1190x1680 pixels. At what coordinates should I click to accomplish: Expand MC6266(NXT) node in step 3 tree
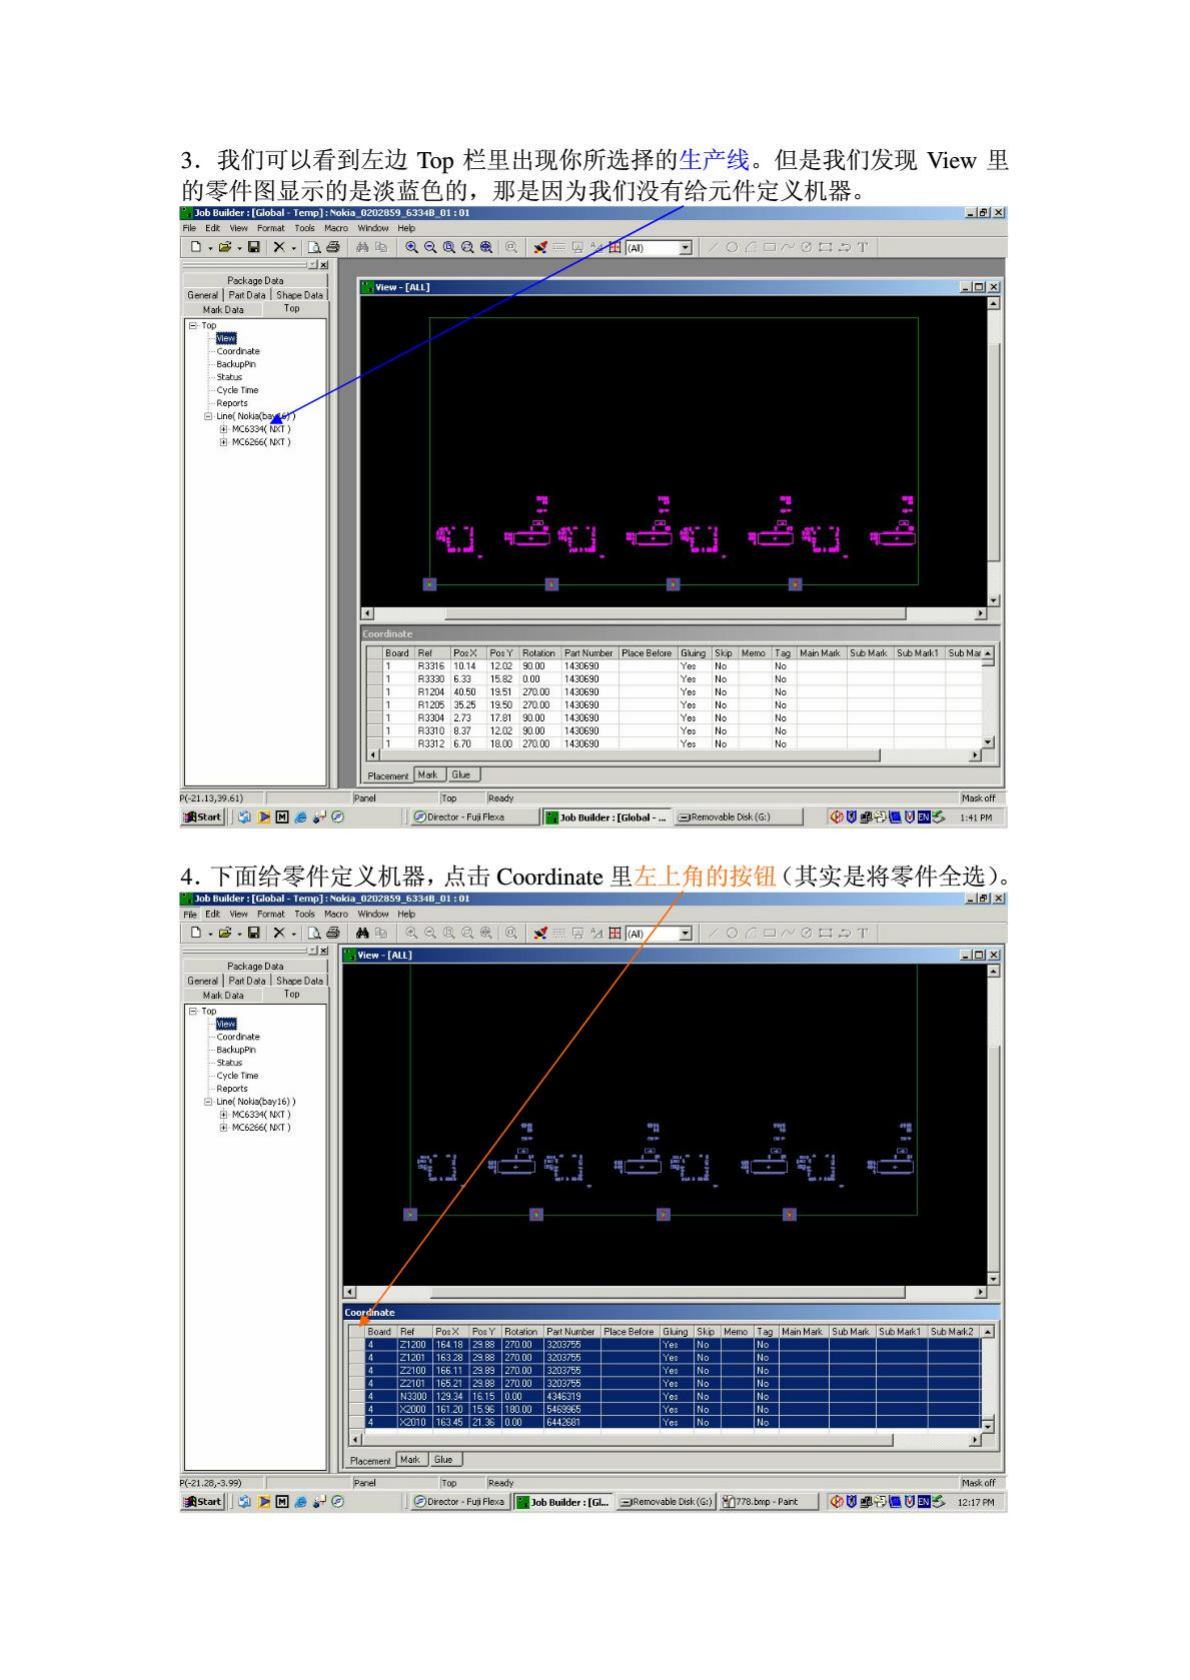click(224, 442)
